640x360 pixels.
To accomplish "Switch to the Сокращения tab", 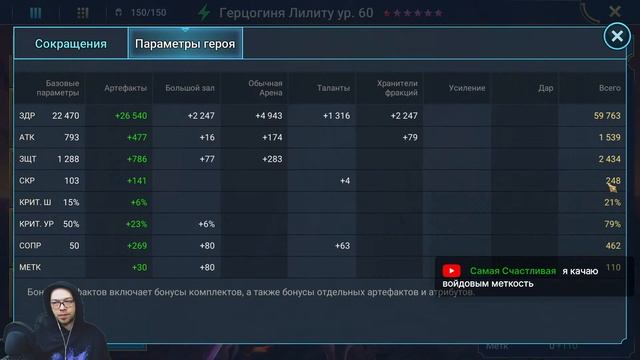I will point(71,44).
